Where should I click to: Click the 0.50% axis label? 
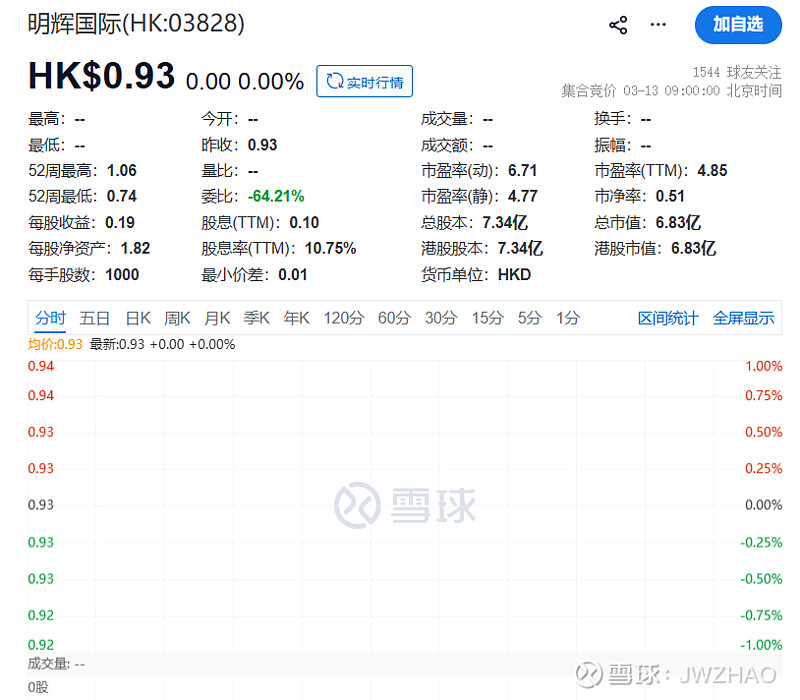(763, 432)
